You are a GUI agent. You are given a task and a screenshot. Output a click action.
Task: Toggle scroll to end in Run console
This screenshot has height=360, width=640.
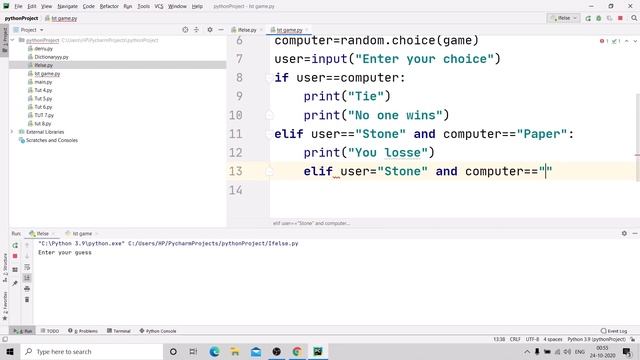[x=27, y=278]
